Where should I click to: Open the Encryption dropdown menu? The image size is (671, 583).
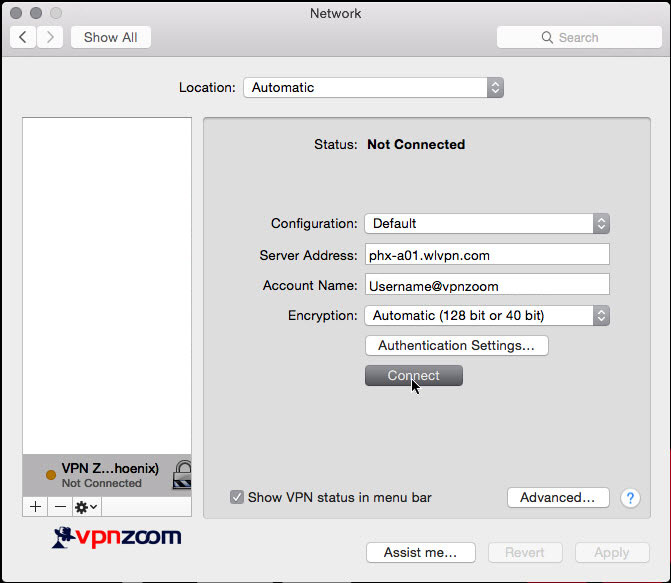click(x=487, y=315)
